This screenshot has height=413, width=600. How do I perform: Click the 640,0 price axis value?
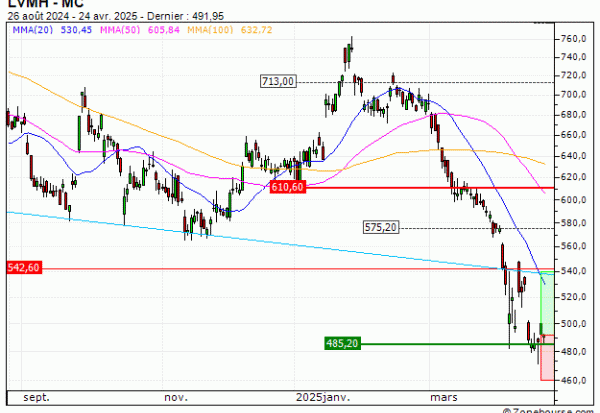click(573, 156)
